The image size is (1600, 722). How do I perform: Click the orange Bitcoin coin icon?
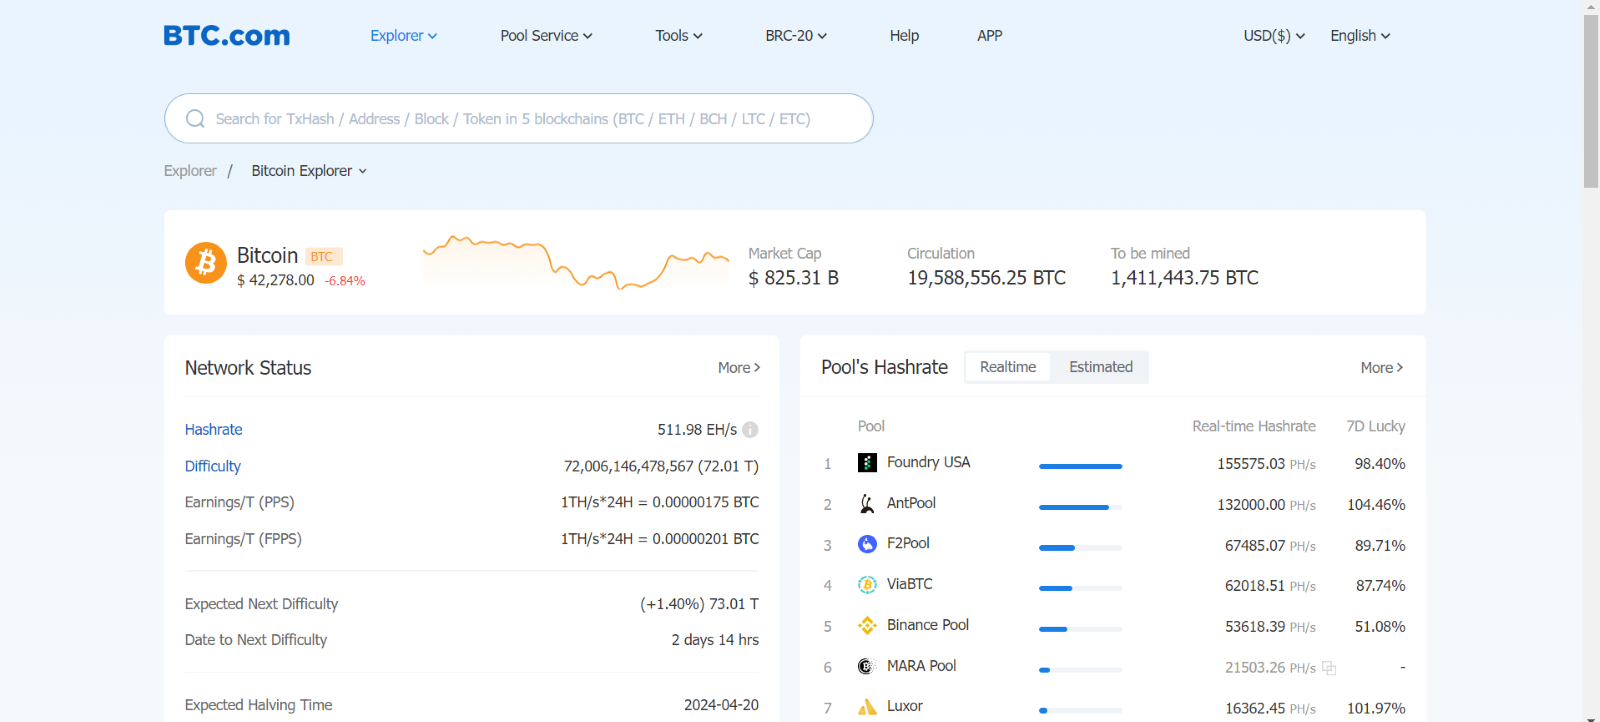pyautogui.click(x=206, y=263)
